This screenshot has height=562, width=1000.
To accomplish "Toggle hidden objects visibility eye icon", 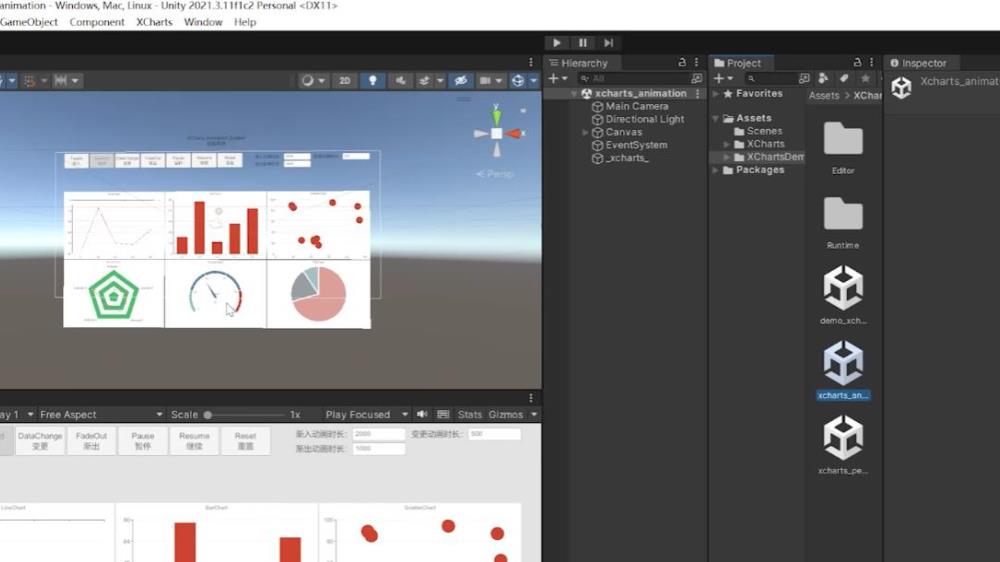I will (460, 80).
